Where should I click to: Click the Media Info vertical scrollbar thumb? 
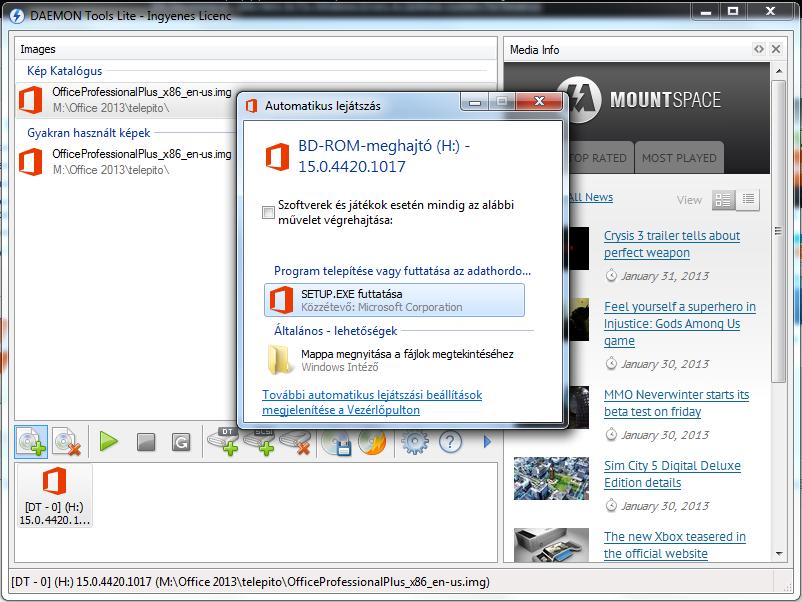point(778,231)
